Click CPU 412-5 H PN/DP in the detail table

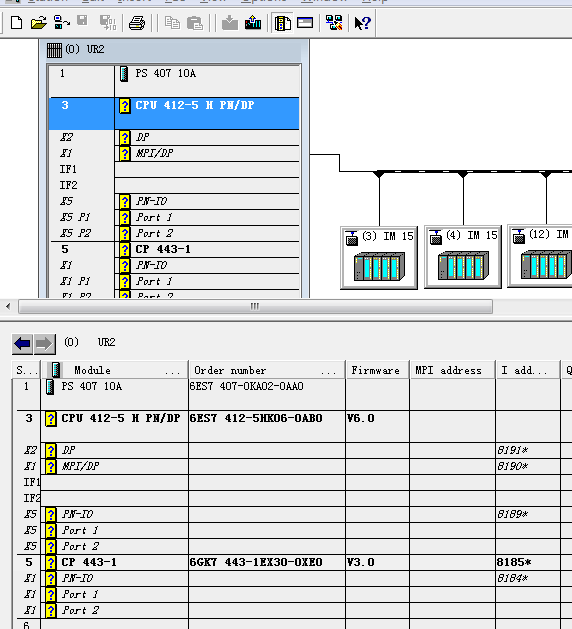(120, 418)
